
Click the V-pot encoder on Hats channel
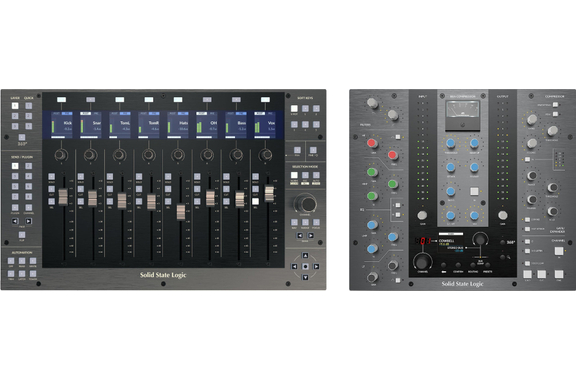(x=178, y=155)
